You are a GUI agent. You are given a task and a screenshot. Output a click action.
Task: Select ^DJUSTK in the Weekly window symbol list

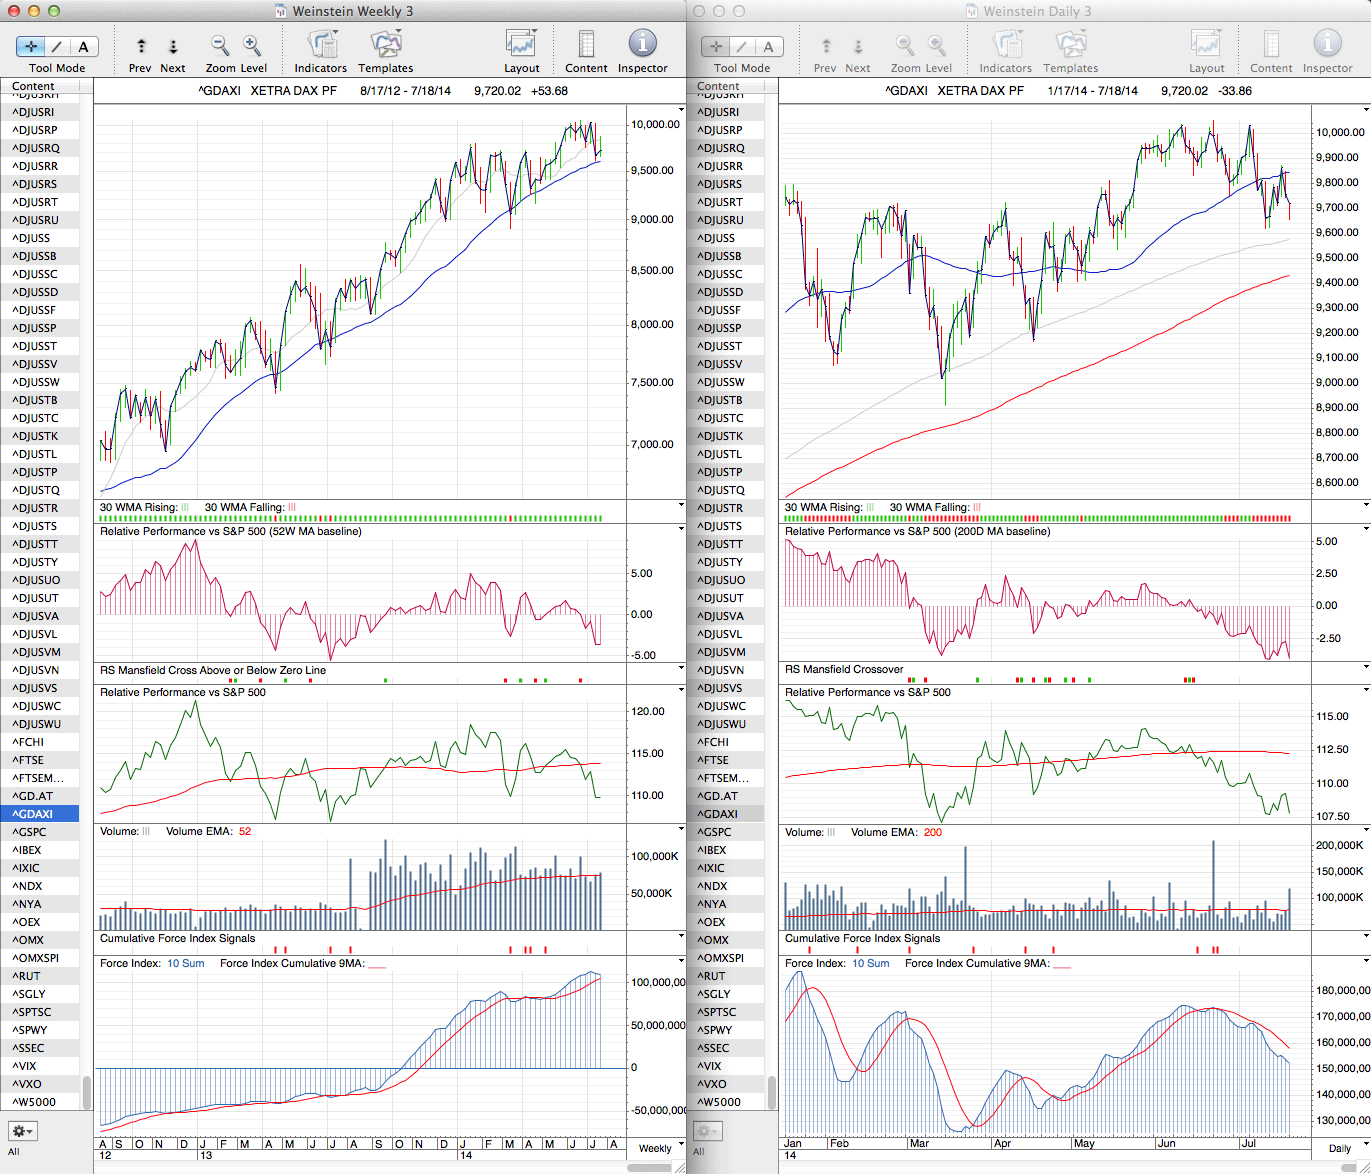pyautogui.click(x=40, y=436)
